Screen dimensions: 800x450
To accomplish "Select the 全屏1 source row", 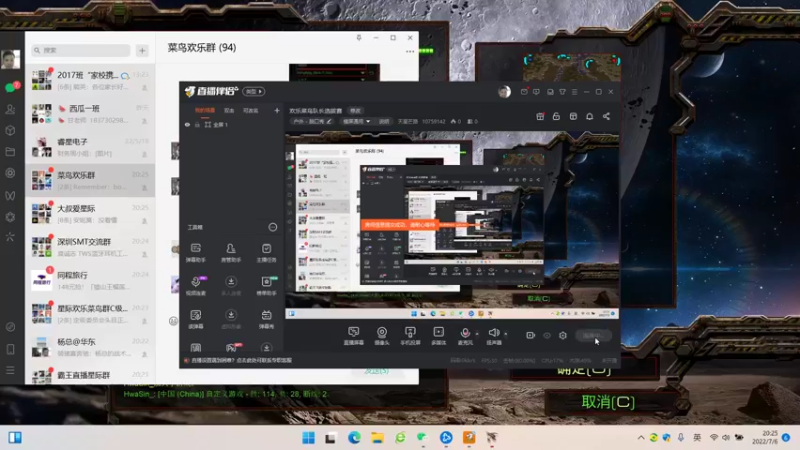I will pos(232,124).
